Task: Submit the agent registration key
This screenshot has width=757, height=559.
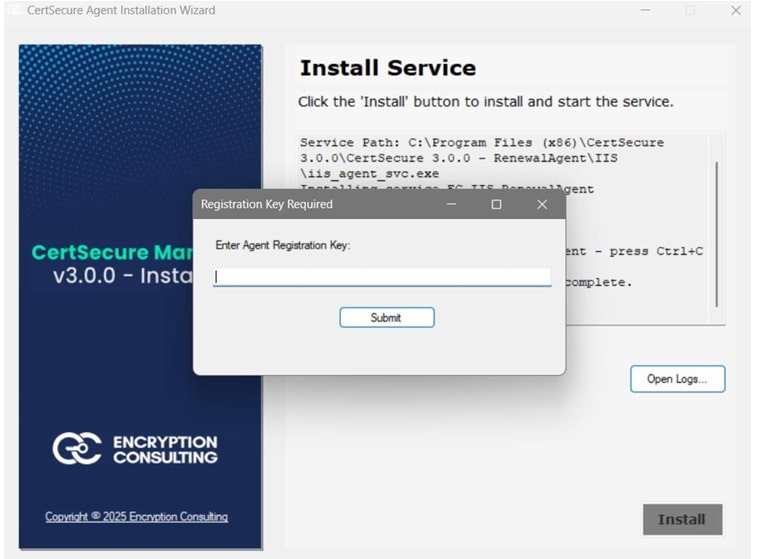Action: click(387, 318)
